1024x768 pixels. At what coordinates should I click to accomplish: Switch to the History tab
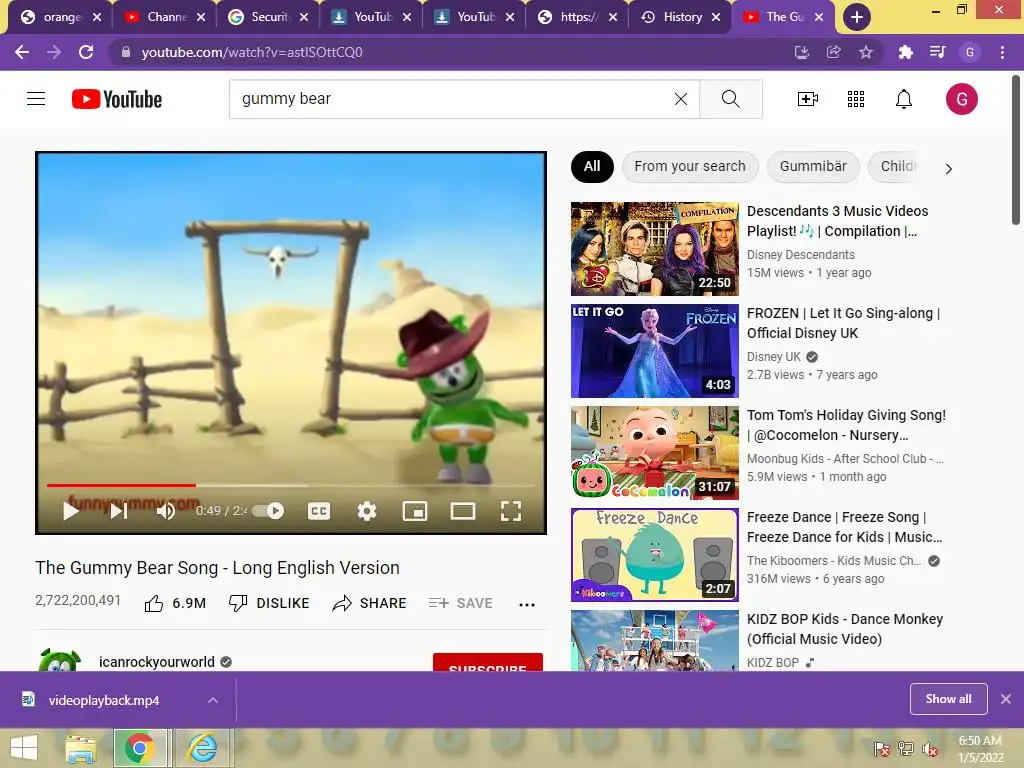(x=679, y=17)
